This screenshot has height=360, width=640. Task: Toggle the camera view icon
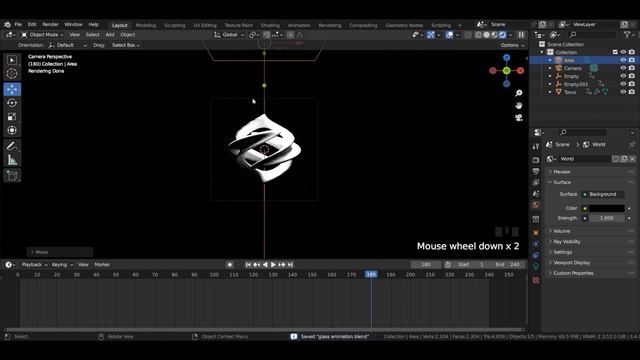tap(519, 118)
